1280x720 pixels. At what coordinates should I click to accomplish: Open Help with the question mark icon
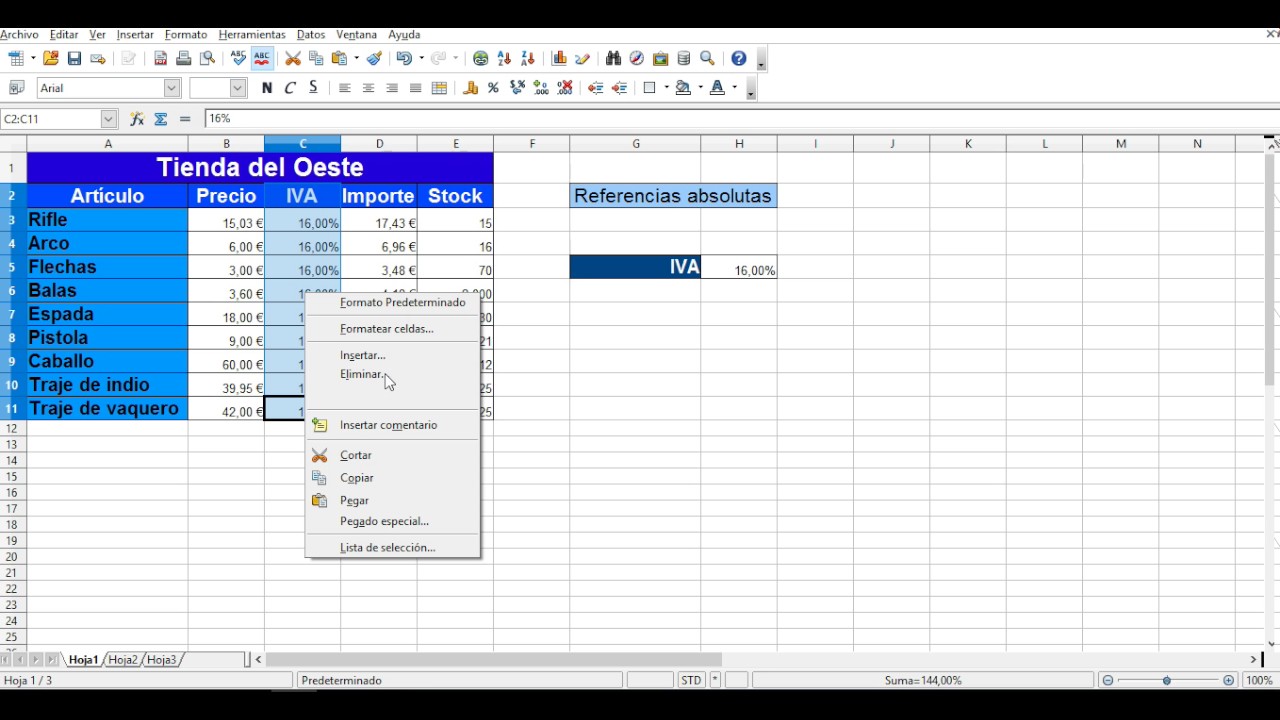pos(739,59)
